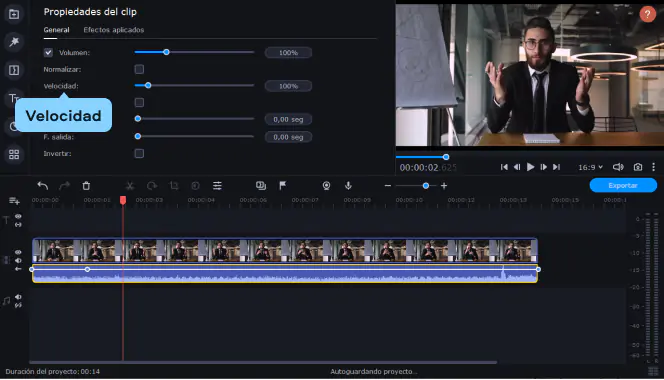Click 'Duración del proyecto: 00:14' status text
Viewport: 664px width, 380px height.
53,372
